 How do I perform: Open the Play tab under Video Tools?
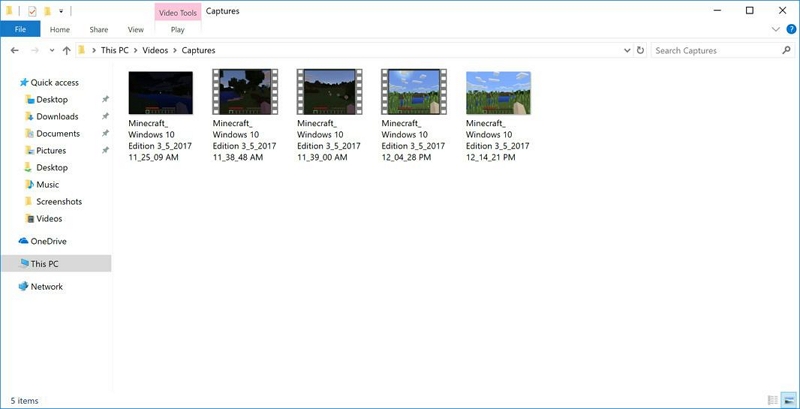coord(178,30)
